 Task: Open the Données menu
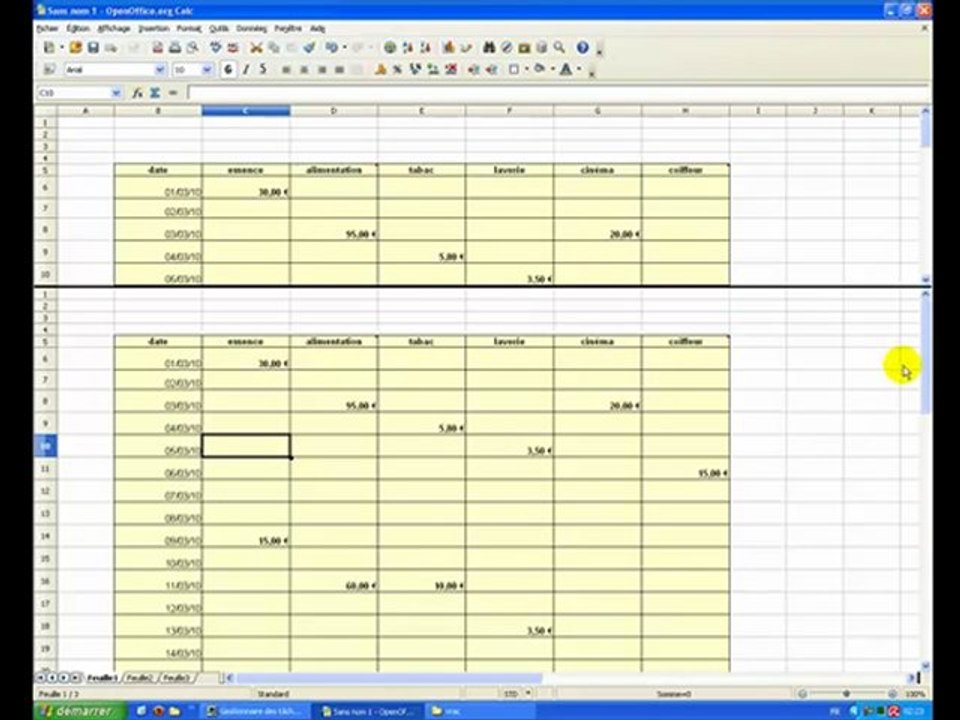point(251,28)
